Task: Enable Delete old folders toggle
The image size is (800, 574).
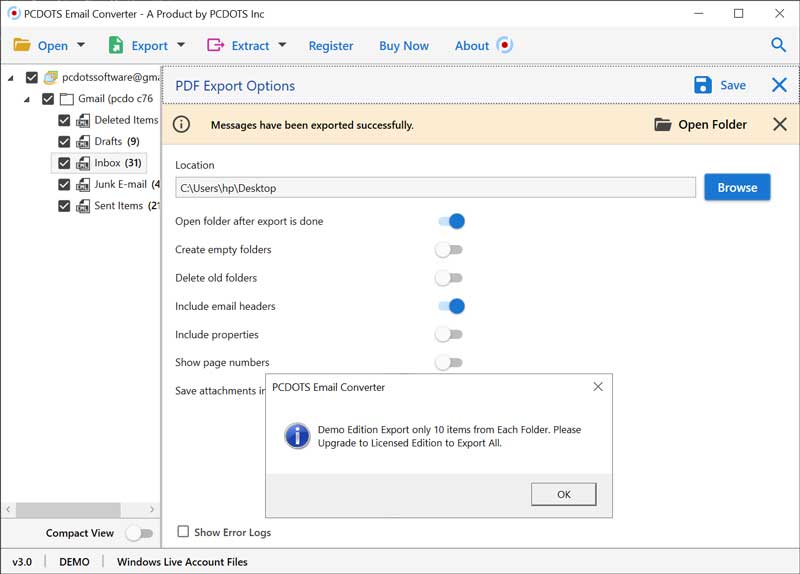Action: [449, 278]
